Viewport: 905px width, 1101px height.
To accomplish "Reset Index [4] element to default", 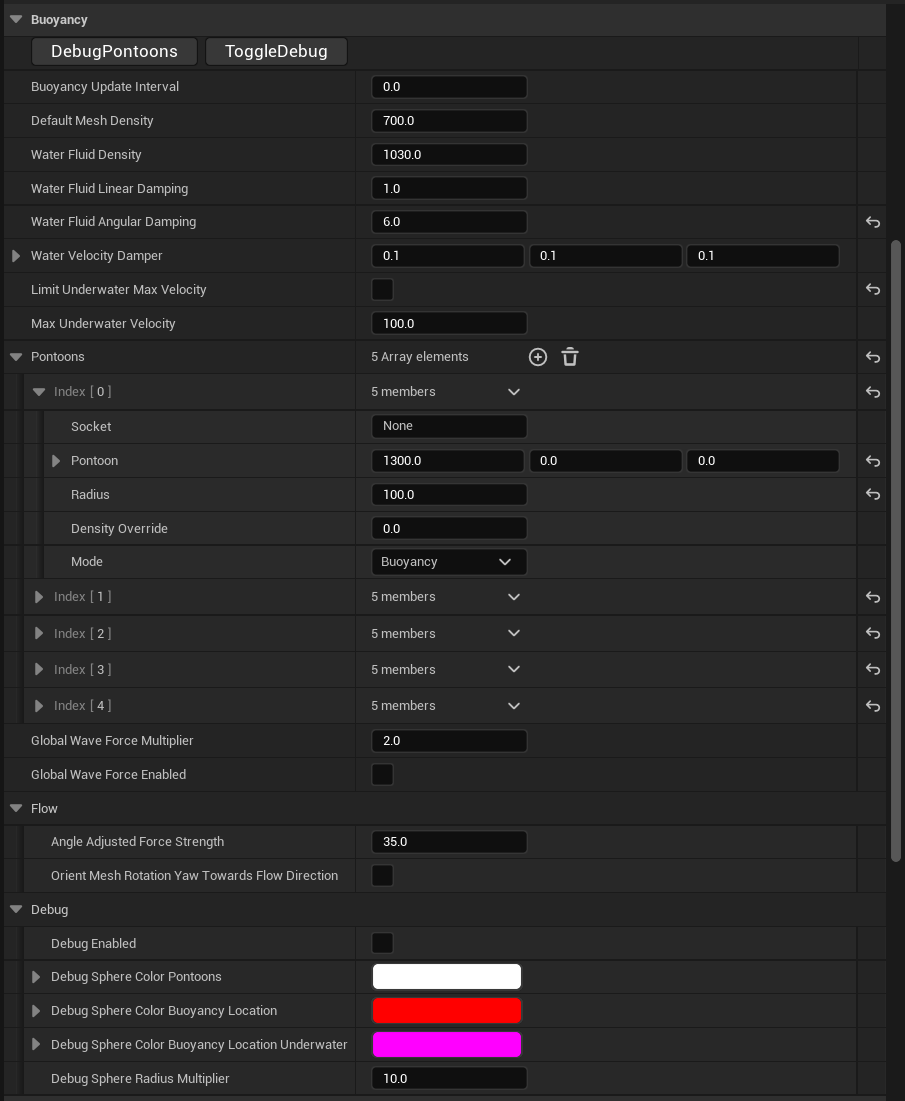I will coord(871,705).
